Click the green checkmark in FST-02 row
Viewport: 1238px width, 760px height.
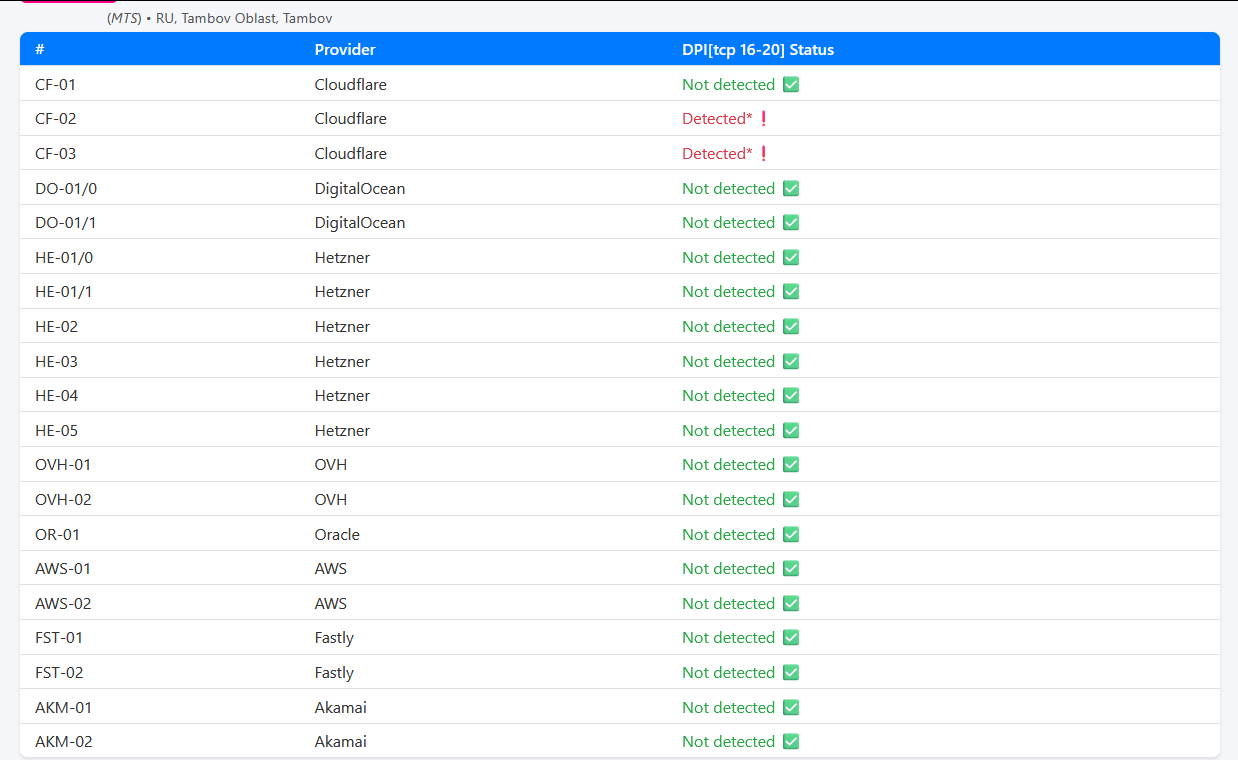point(791,673)
